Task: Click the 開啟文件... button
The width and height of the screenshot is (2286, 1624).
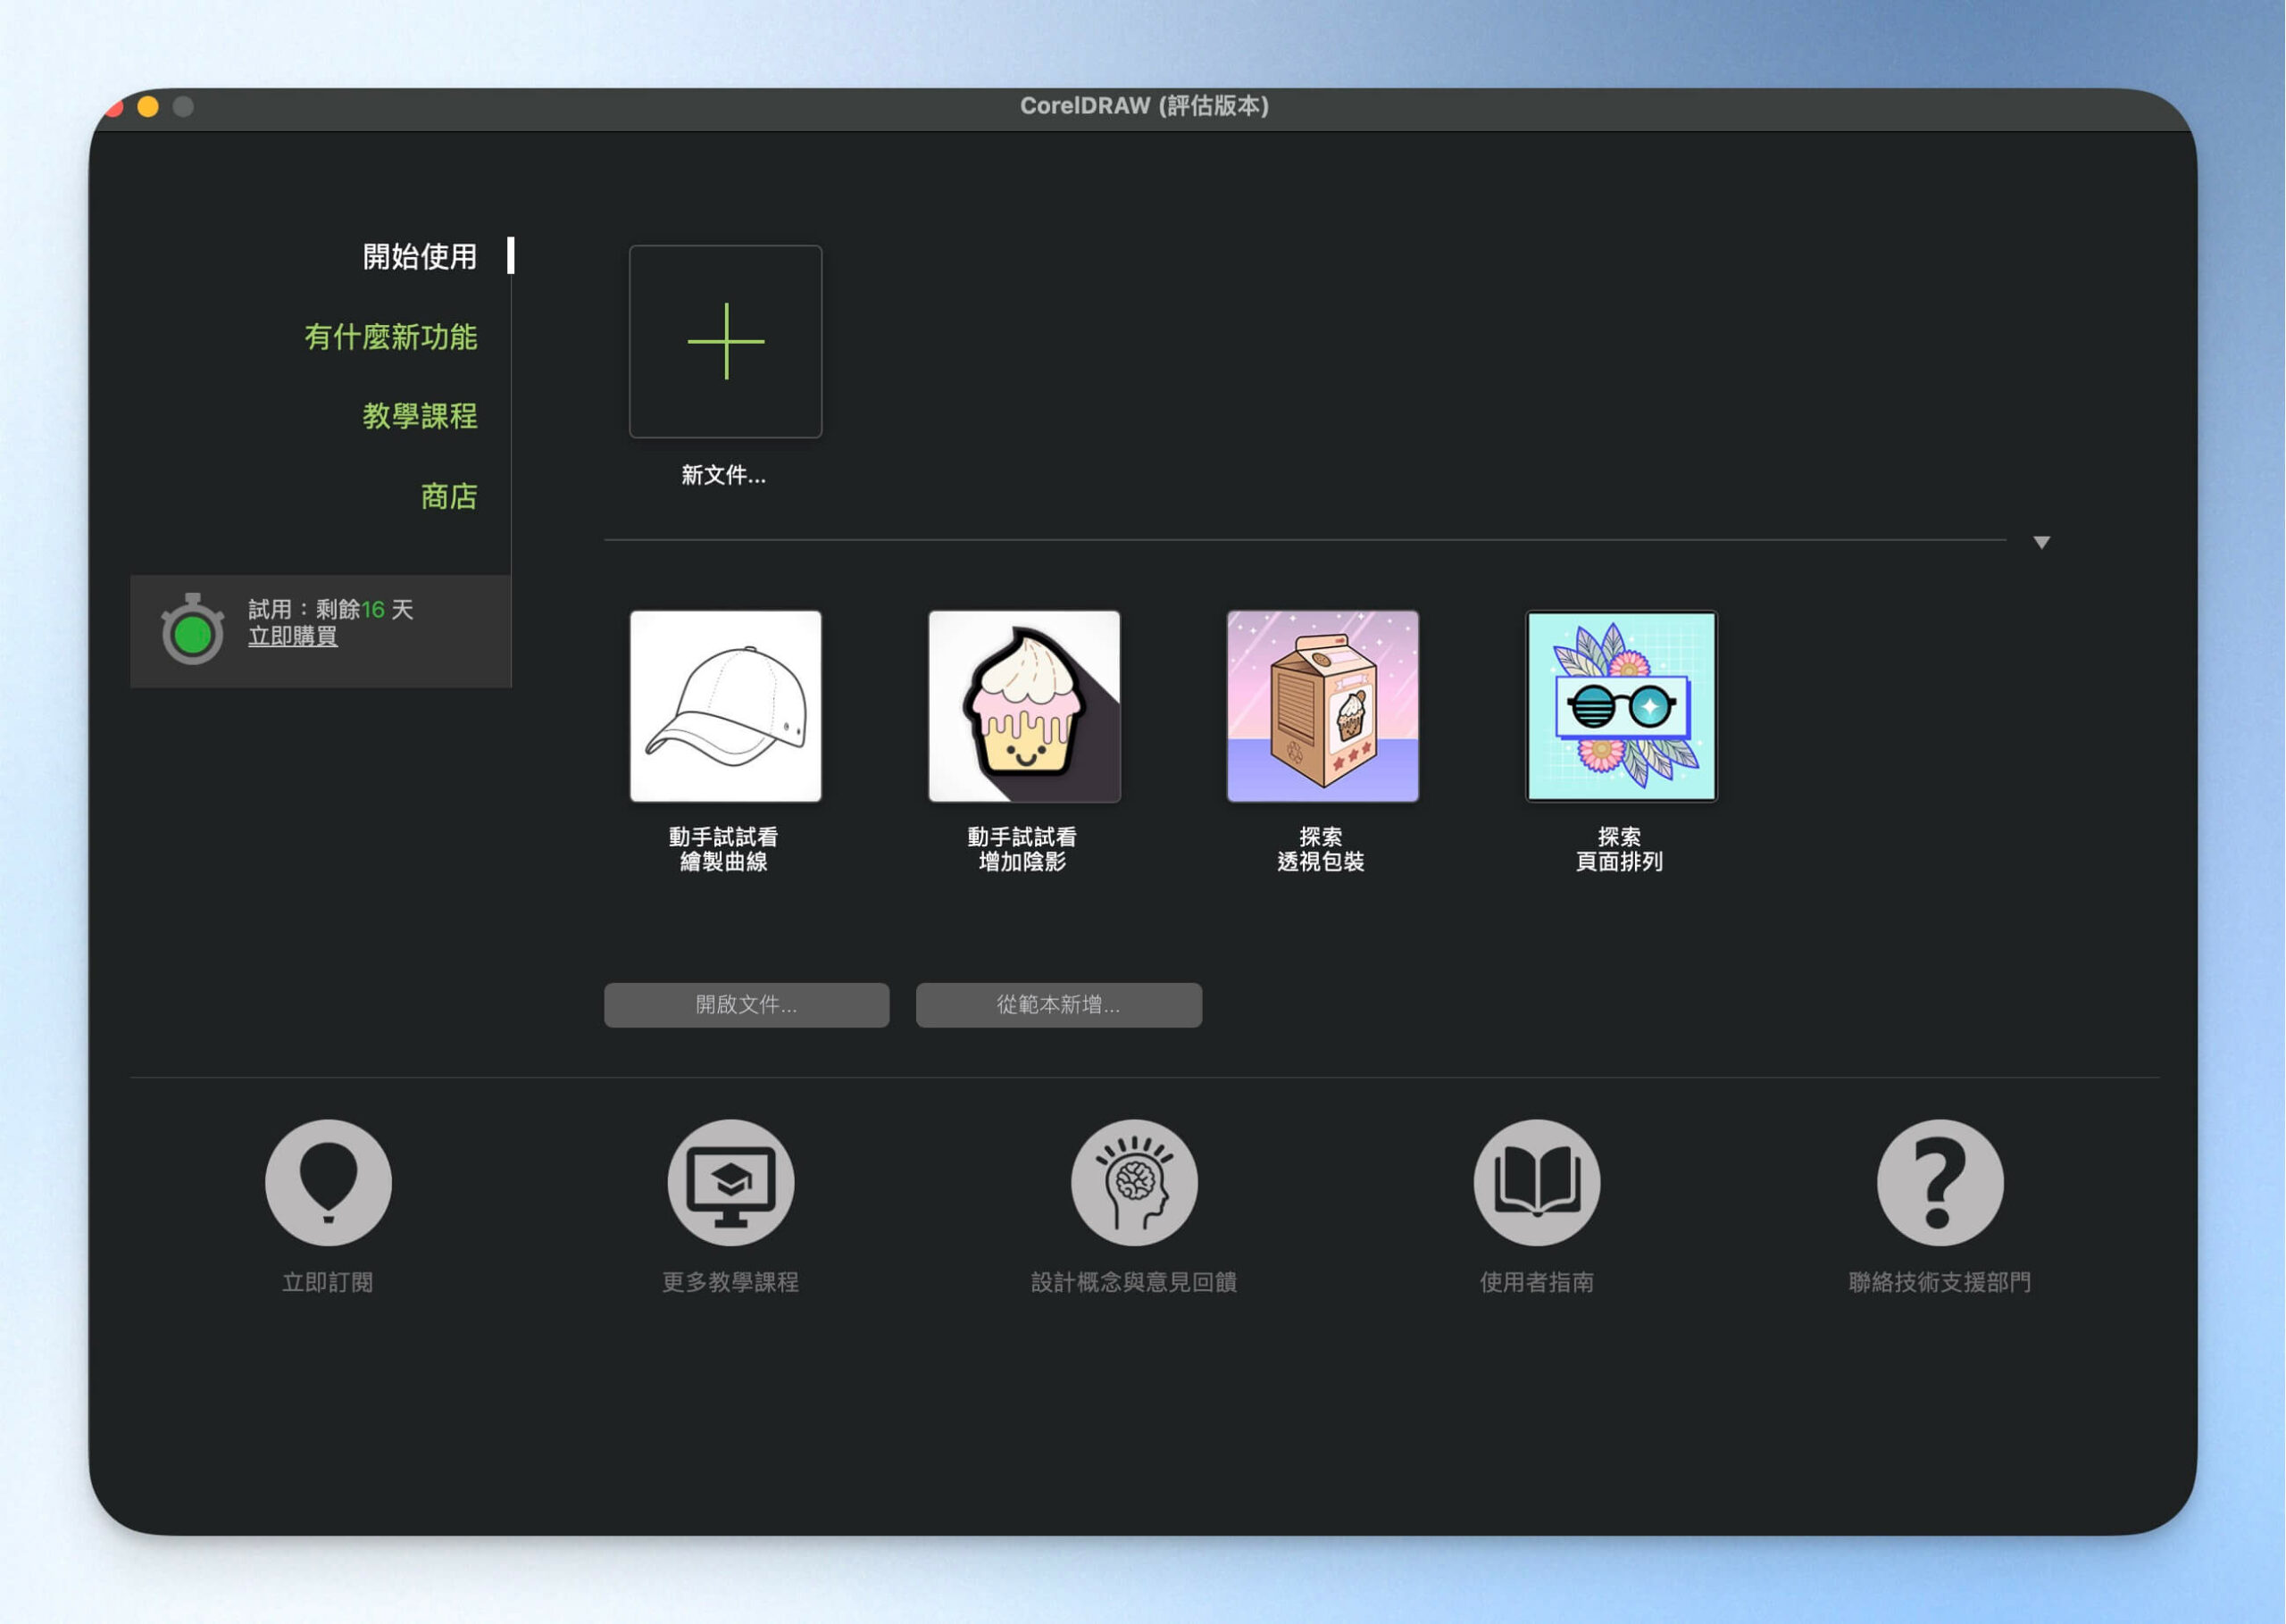Action: [746, 1004]
